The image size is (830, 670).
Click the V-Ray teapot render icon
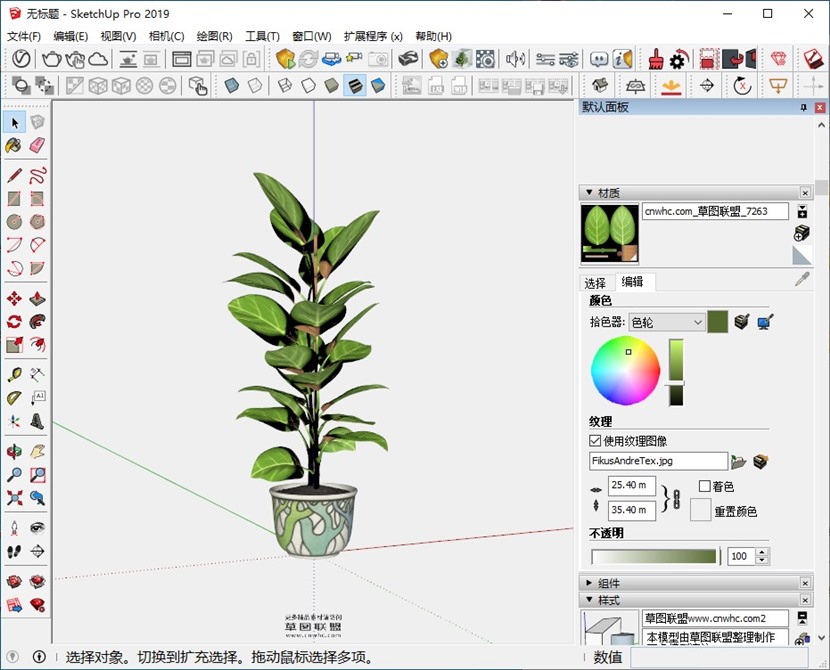51,59
